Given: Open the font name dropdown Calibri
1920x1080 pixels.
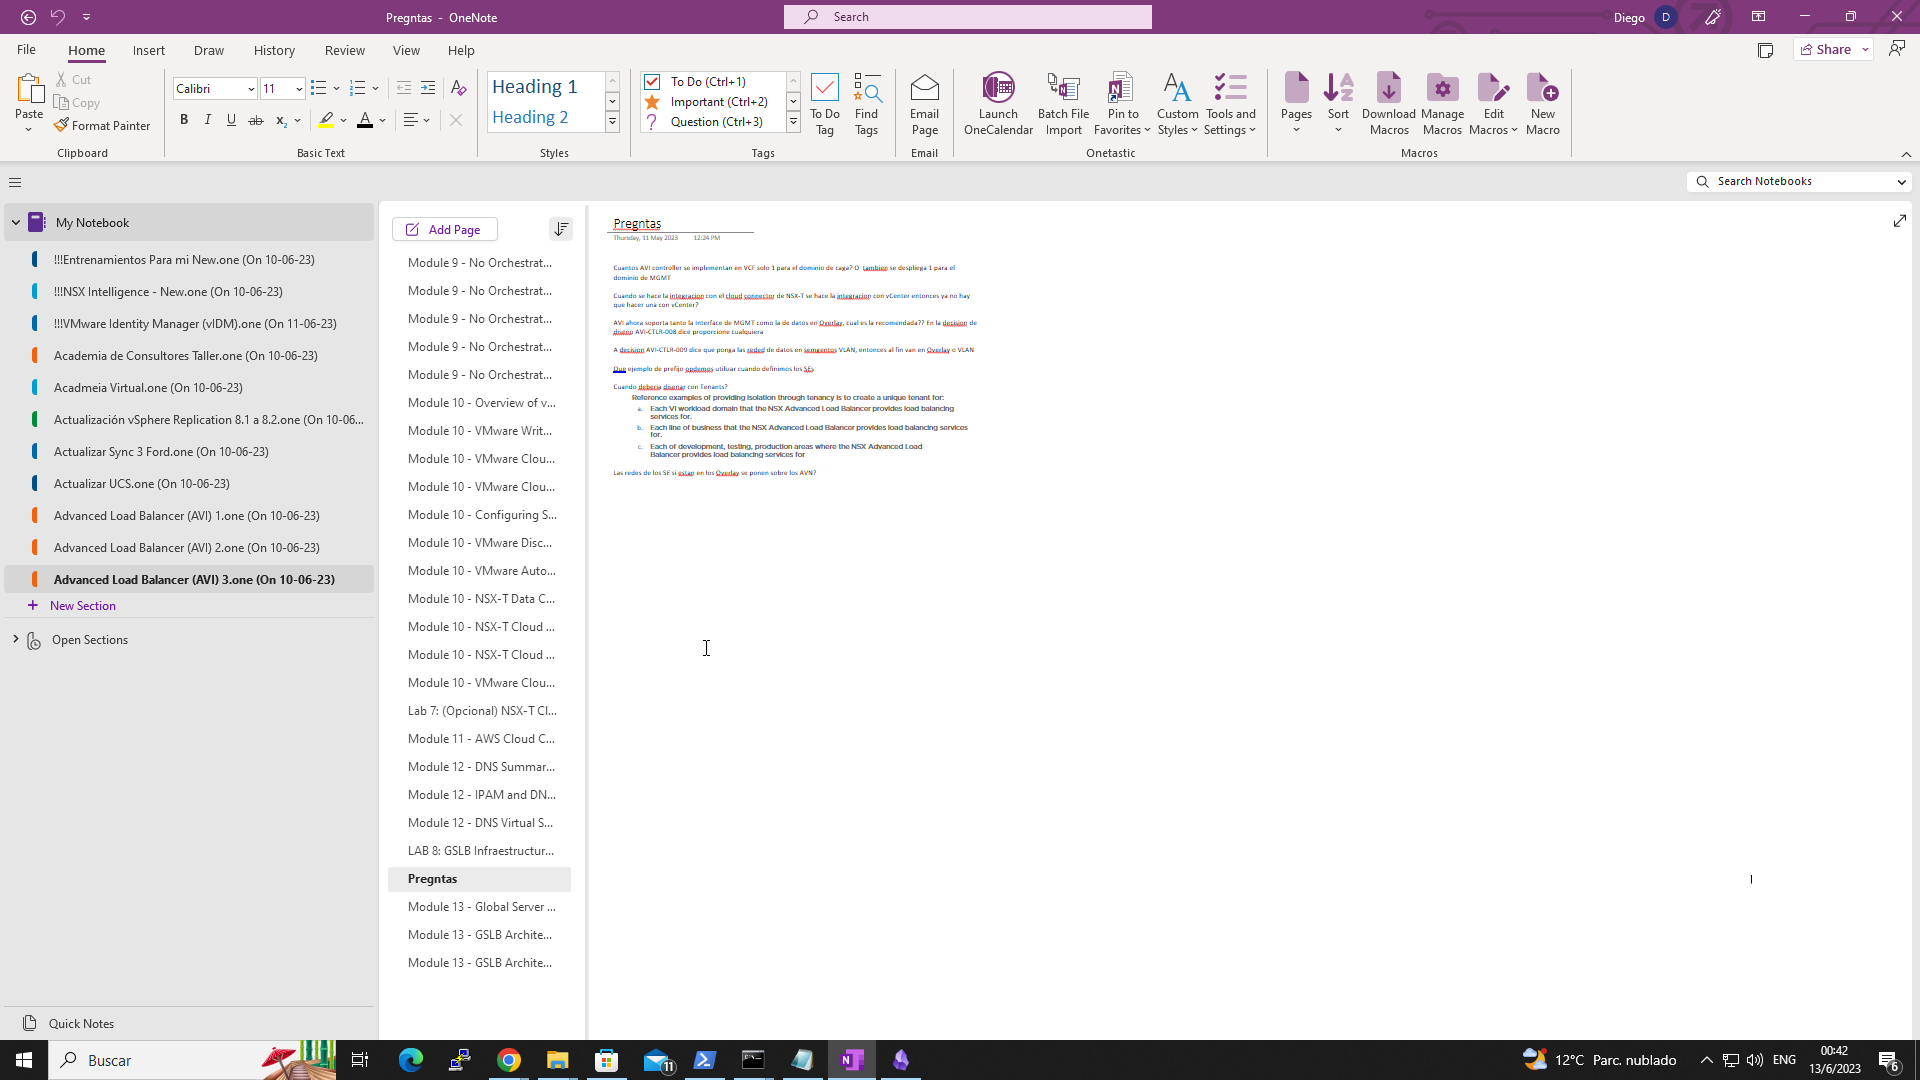Looking at the screenshot, I should click(x=250, y=89).
